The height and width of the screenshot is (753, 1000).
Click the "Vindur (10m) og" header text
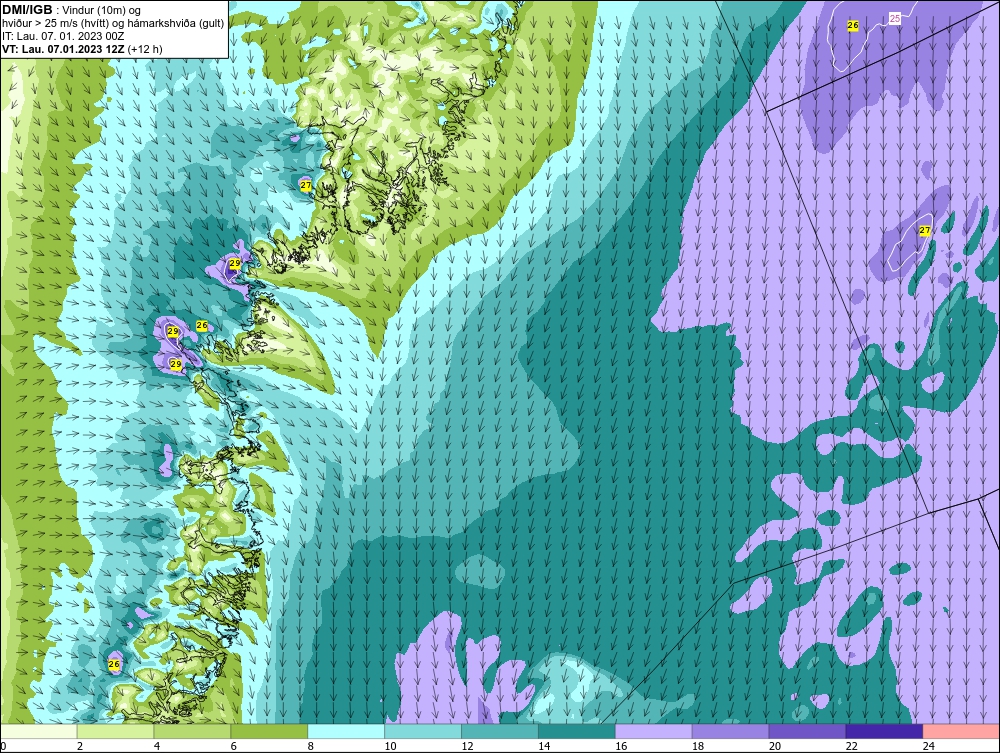pyautogui.click(x=103, y=10)
